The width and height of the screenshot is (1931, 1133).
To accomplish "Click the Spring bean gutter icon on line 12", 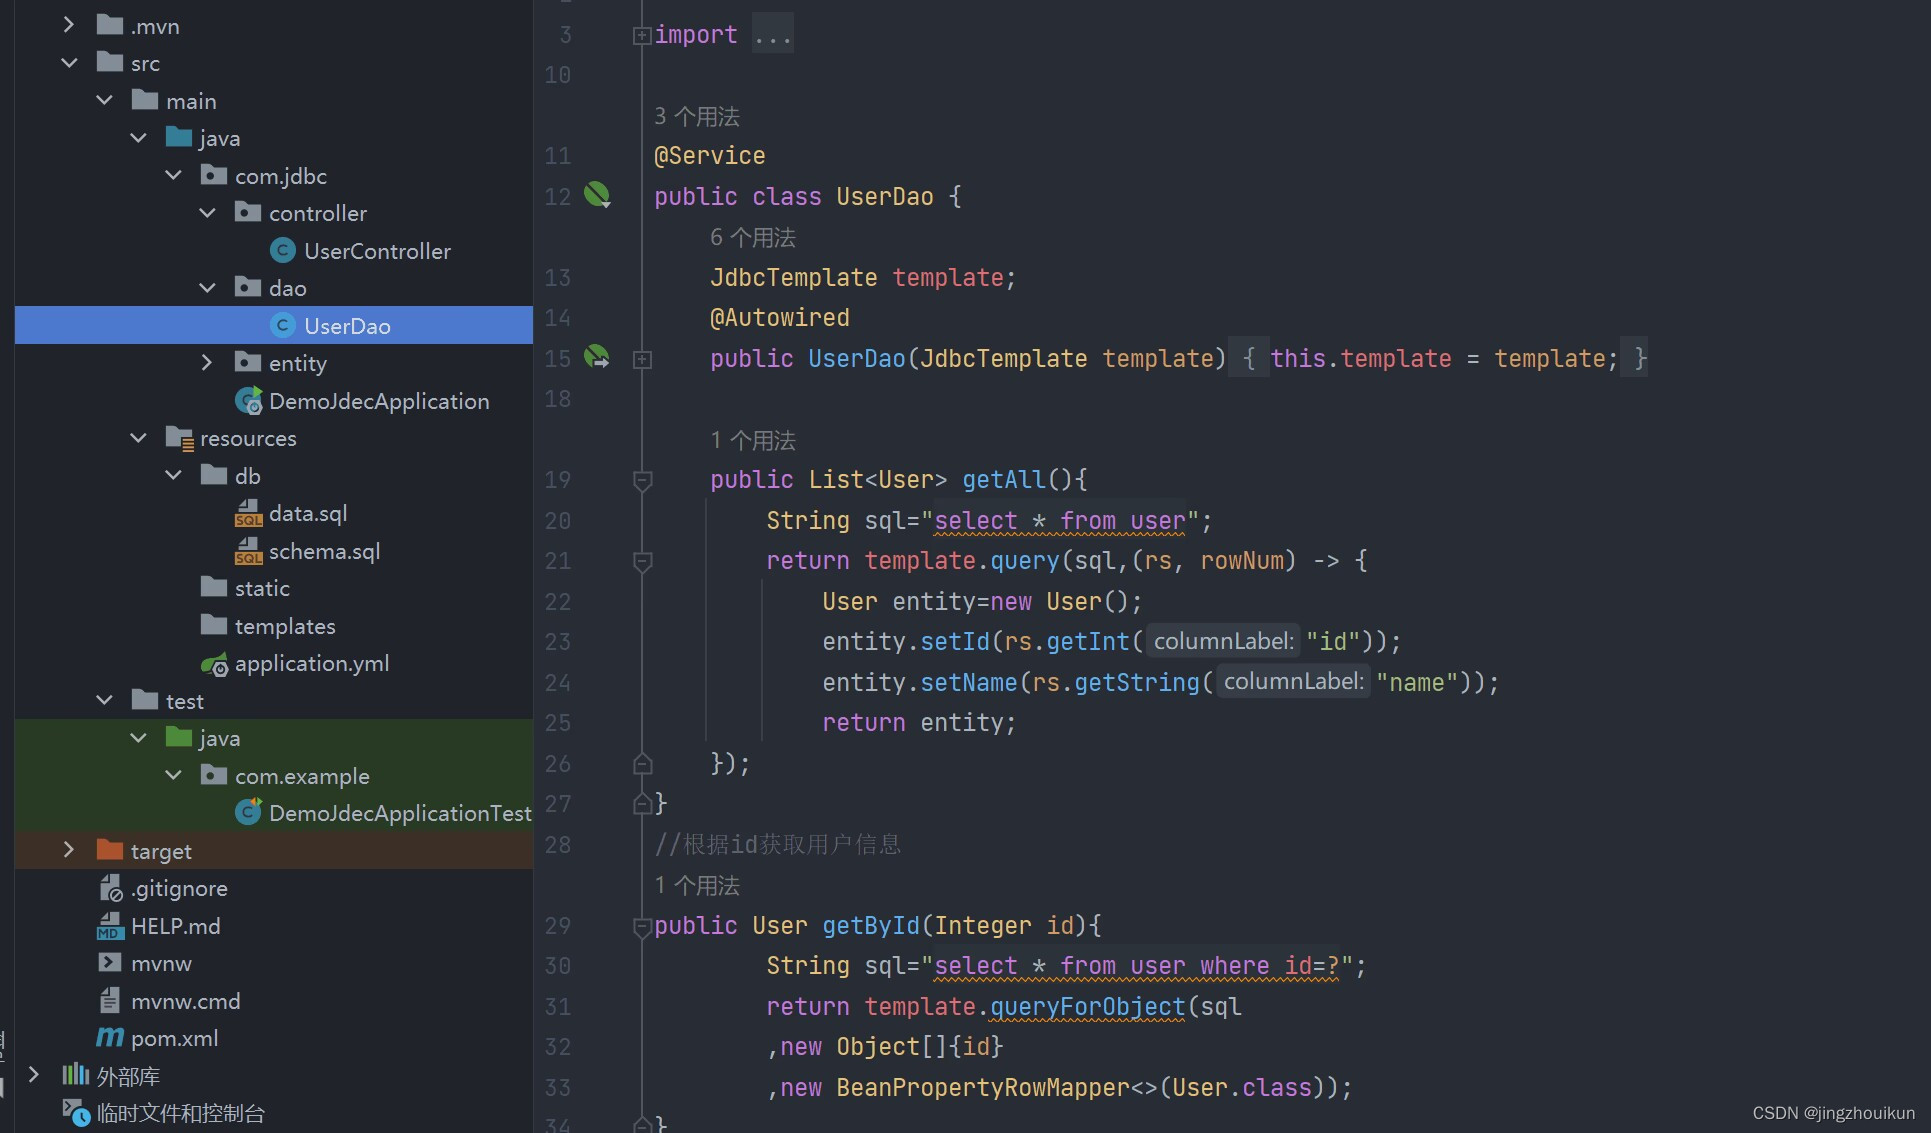I will coord(597,195).
